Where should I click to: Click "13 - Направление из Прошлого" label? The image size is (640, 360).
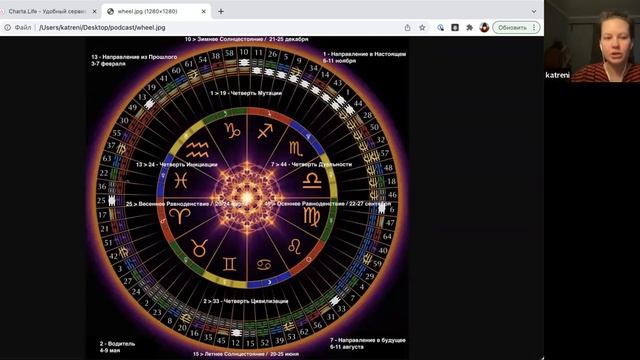tap(134, 57)
